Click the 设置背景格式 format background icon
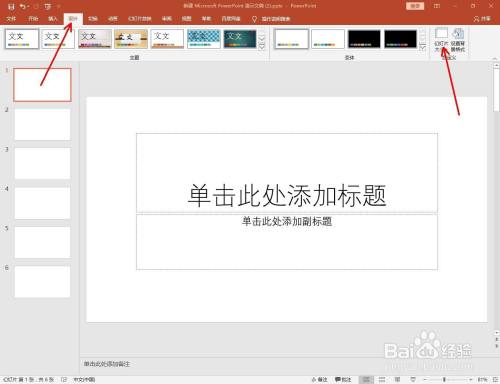 (x=458, y=40)
